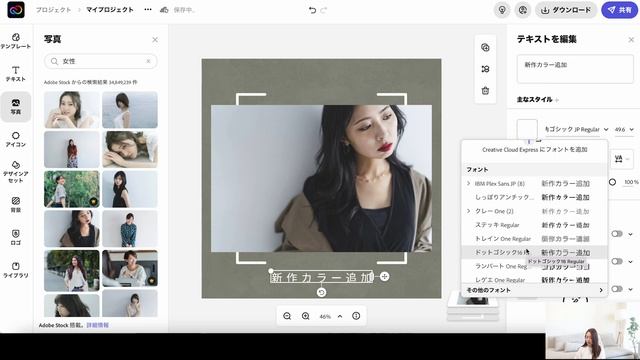Go to プロジェクト breadcrumb
The image size is (640, 360).
coord(53,10)
